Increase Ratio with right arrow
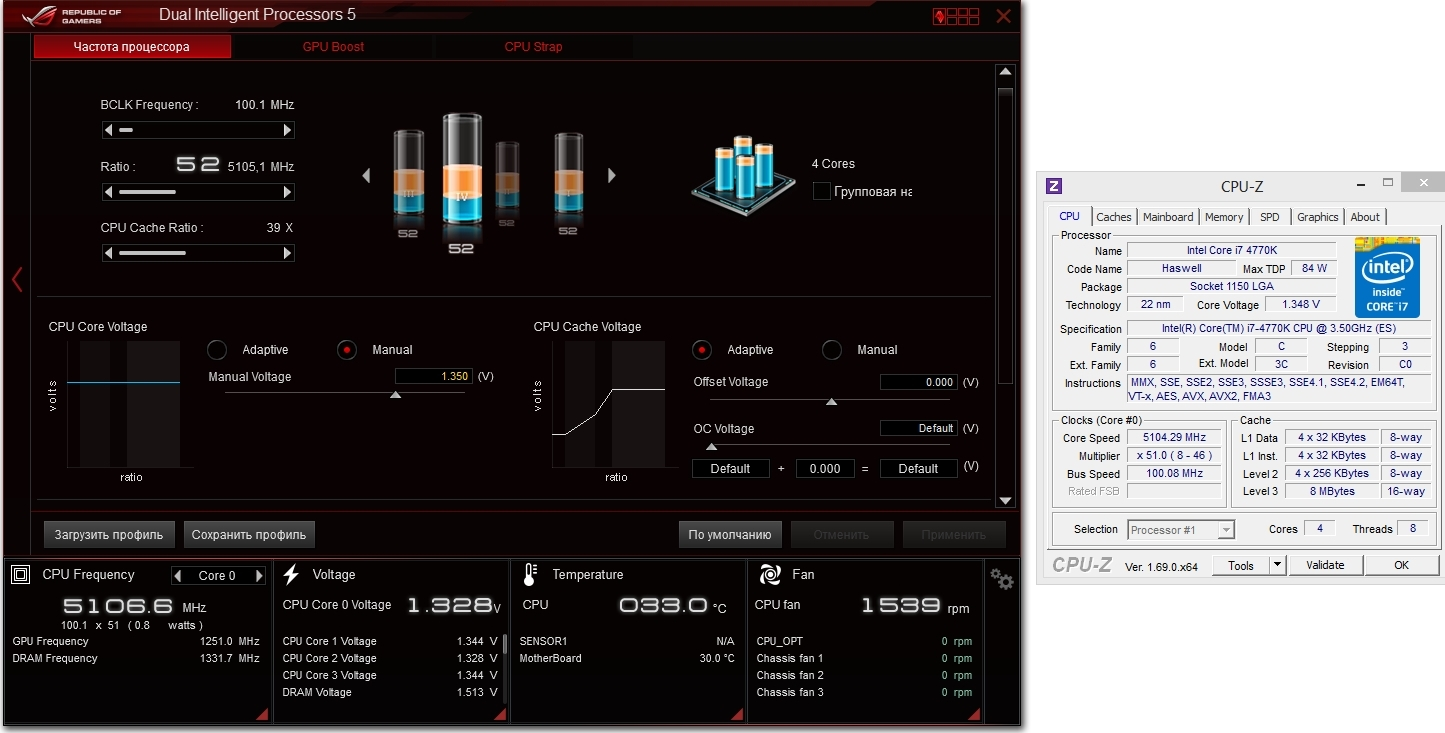 click(x=288, y=192)
